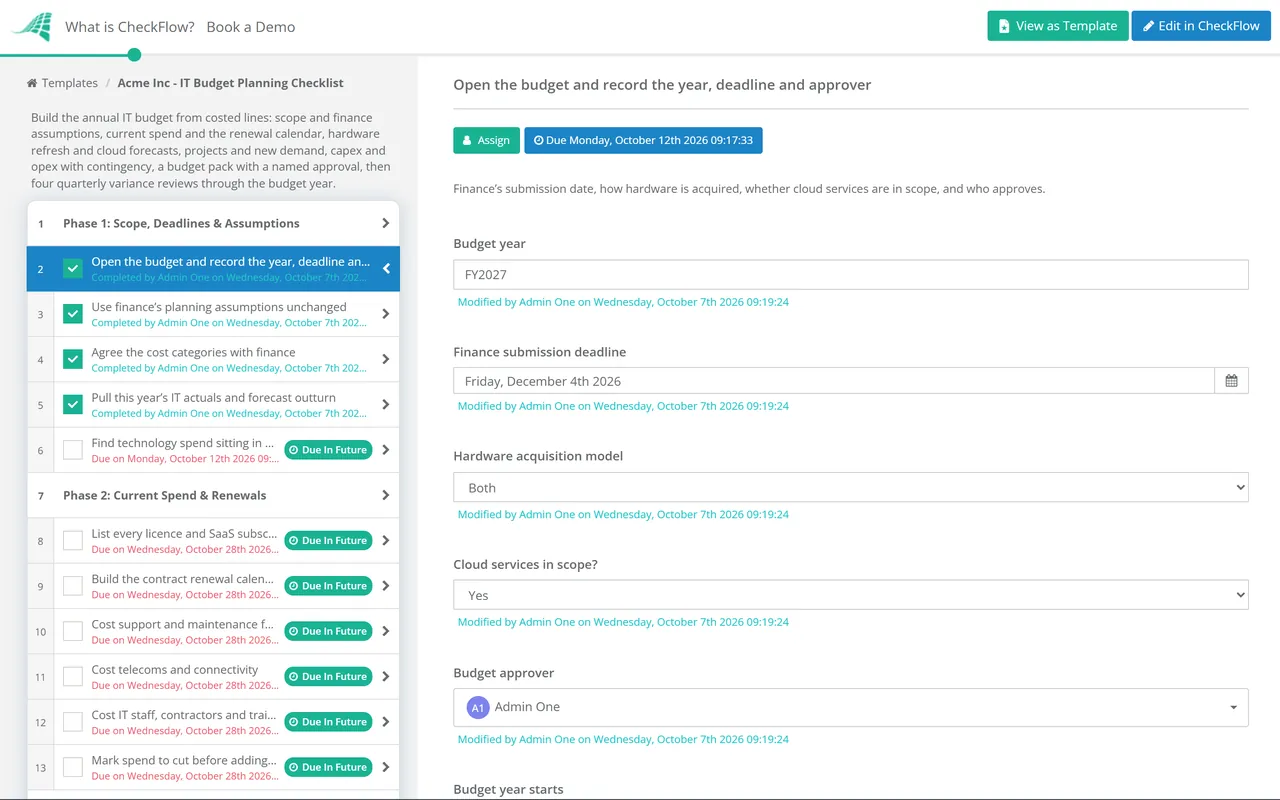Check the 'List every licence and SaaS' task
Image resolution: width=1280 pixels, height=800 pixels.
(x=73, y=541)
